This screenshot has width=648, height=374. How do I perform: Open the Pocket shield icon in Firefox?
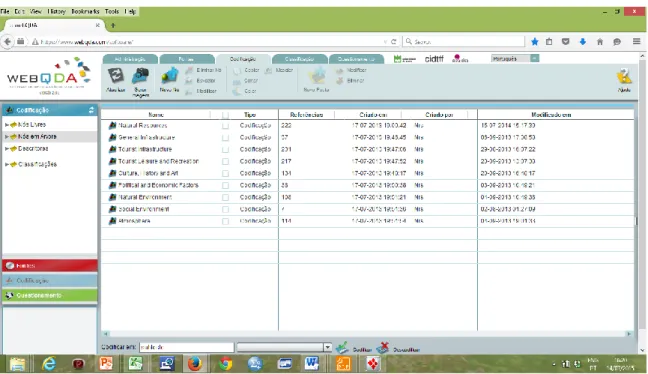[x=565, y=42]
